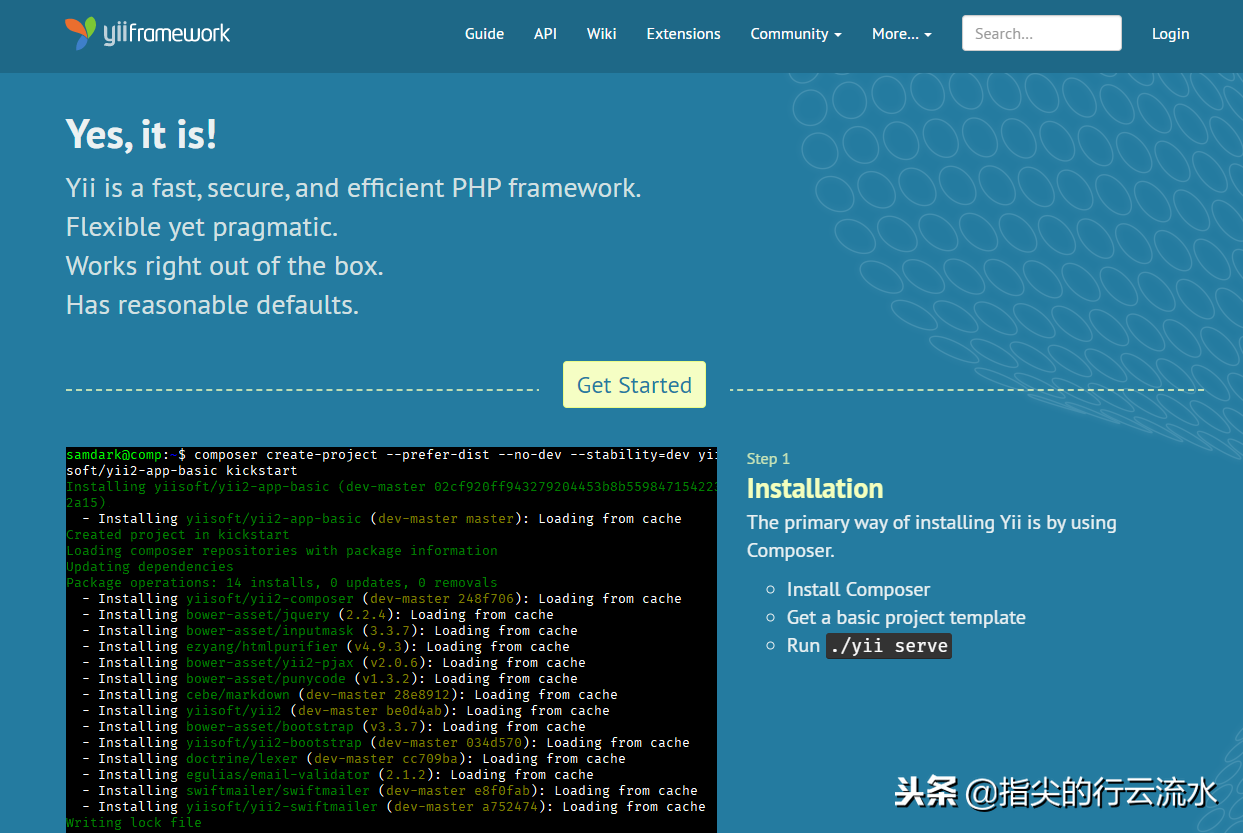The image size is (1243, 833).
Task: Open the API documentation link
Action: pyautogui.click(x=545, y=34)
